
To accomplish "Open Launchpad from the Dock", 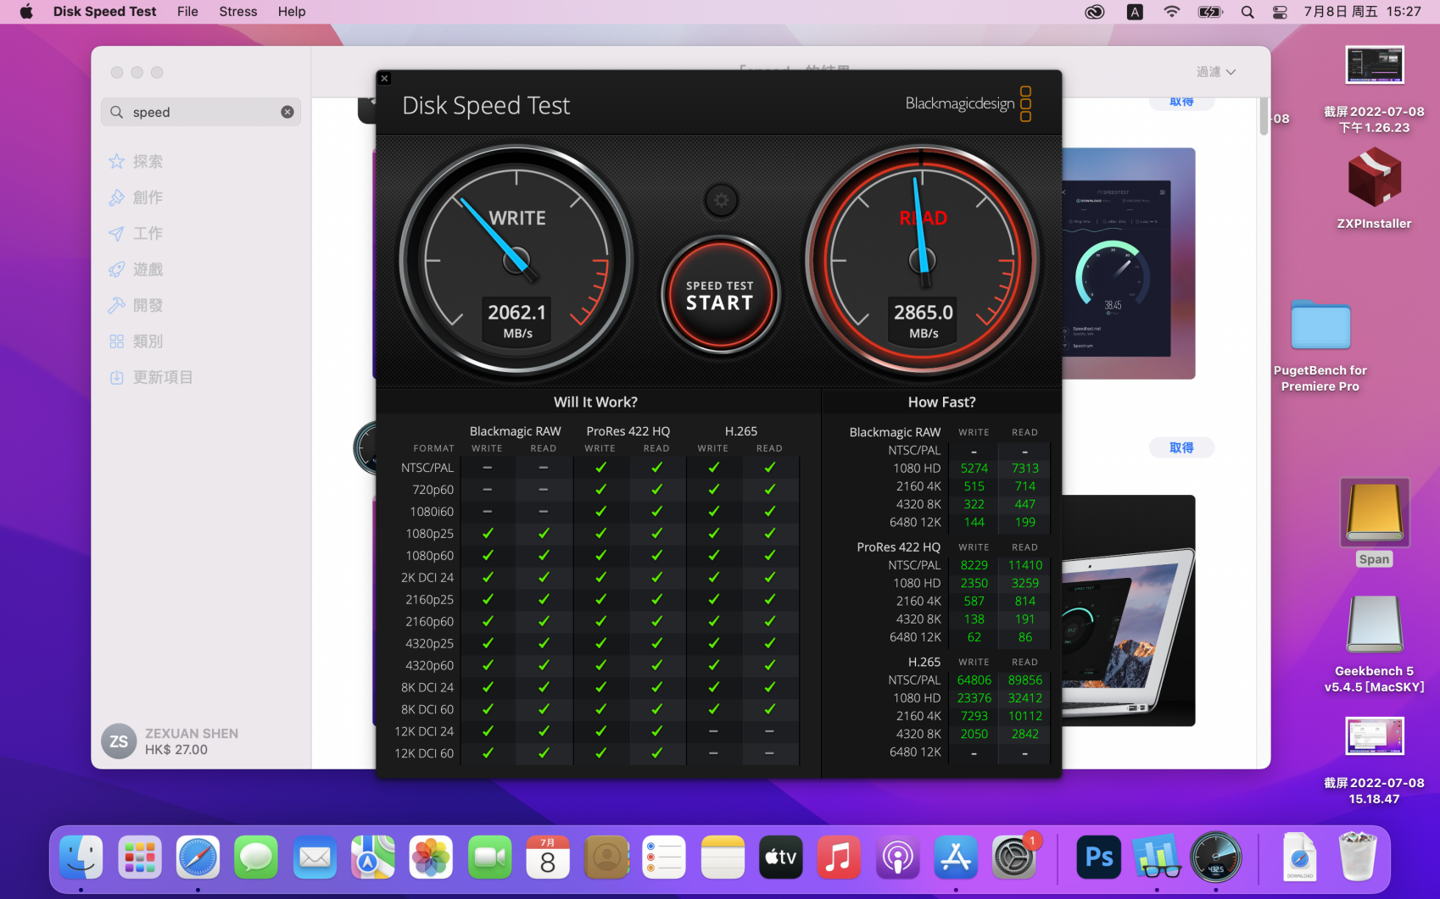I will pos(139,858).
